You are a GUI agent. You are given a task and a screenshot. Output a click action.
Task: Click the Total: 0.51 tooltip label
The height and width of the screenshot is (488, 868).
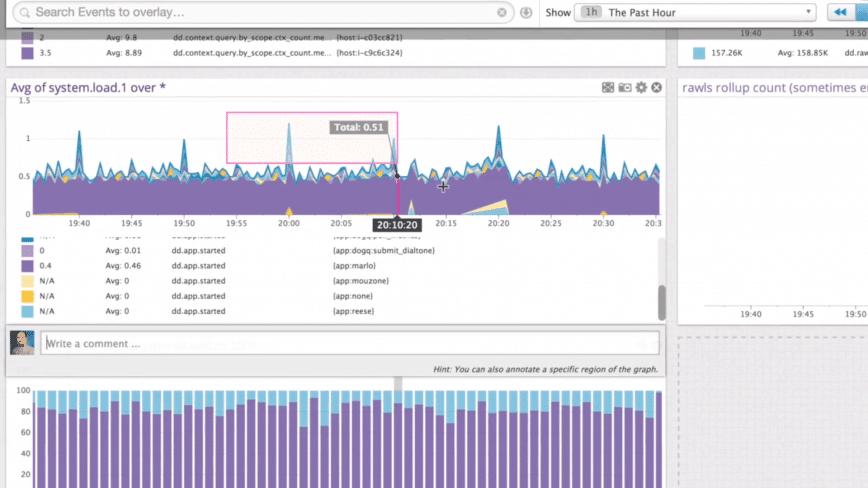click(x=358, y=127)
